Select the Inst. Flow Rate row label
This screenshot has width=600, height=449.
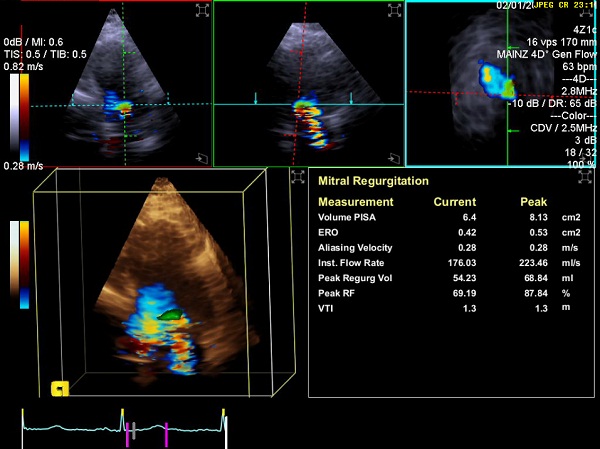coord(351,263)
